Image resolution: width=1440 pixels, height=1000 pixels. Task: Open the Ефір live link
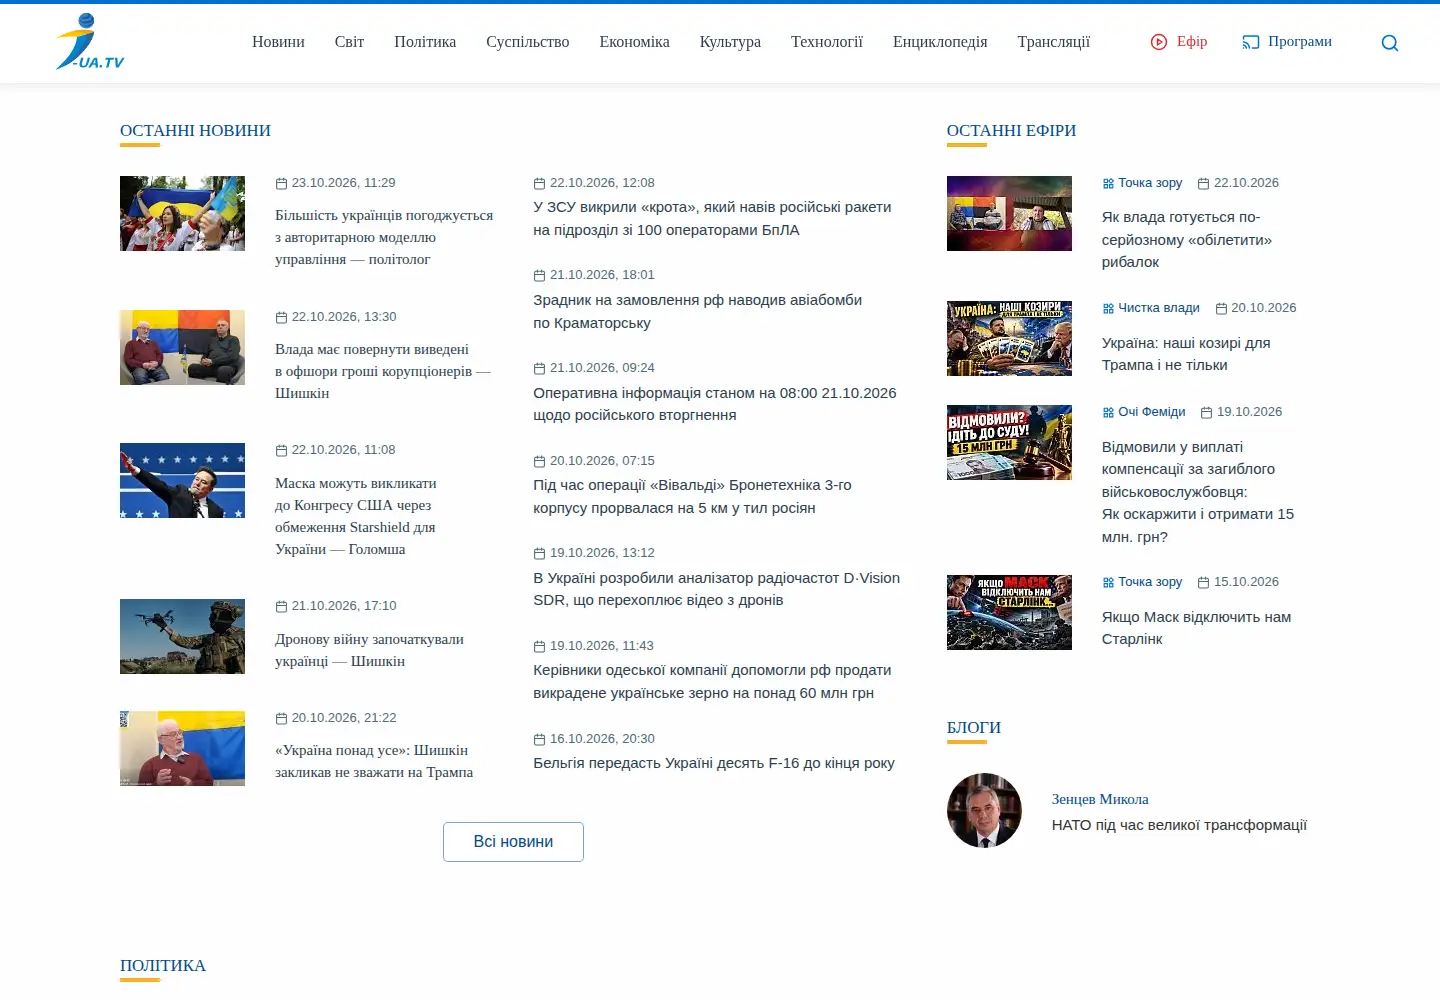[x=1191, y=42]
